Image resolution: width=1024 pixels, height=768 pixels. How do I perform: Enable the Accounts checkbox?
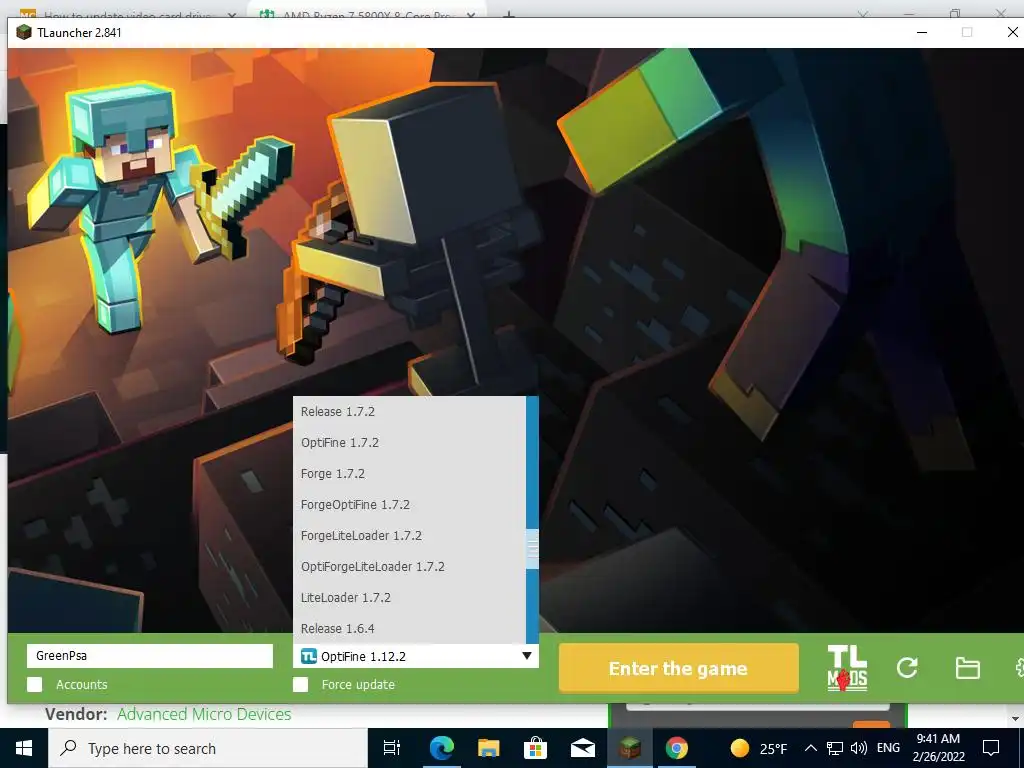[x=35, y=684]
